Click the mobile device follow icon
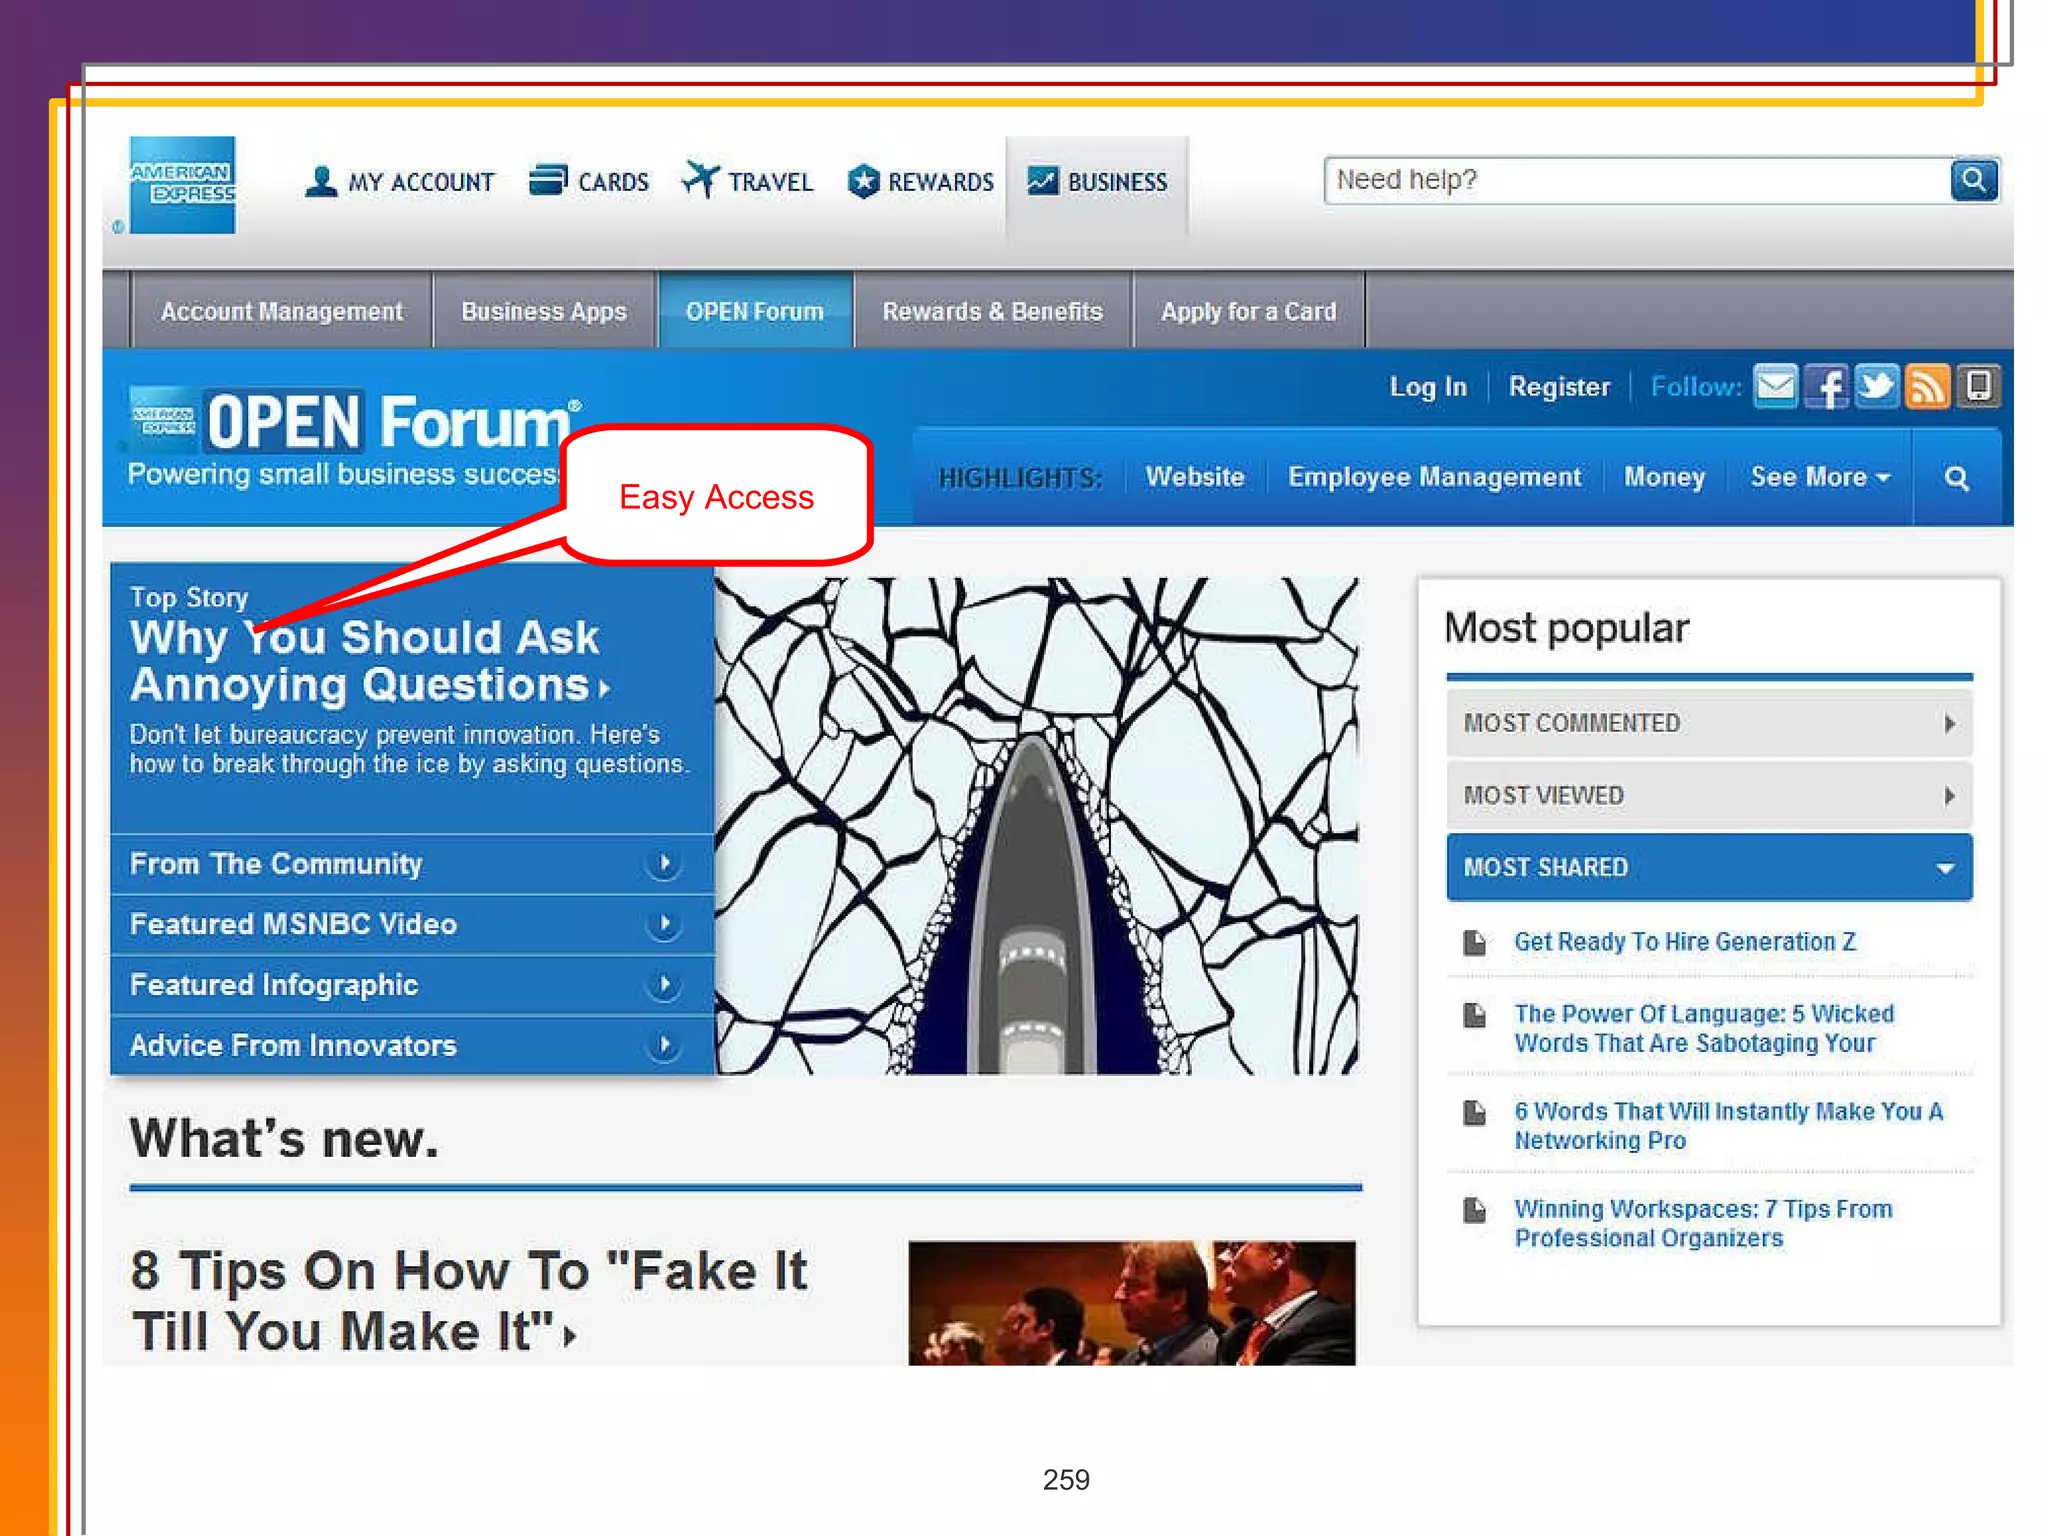Image resolution: width=2048 pixels, height=1536 pixels. pos(1978,386)
